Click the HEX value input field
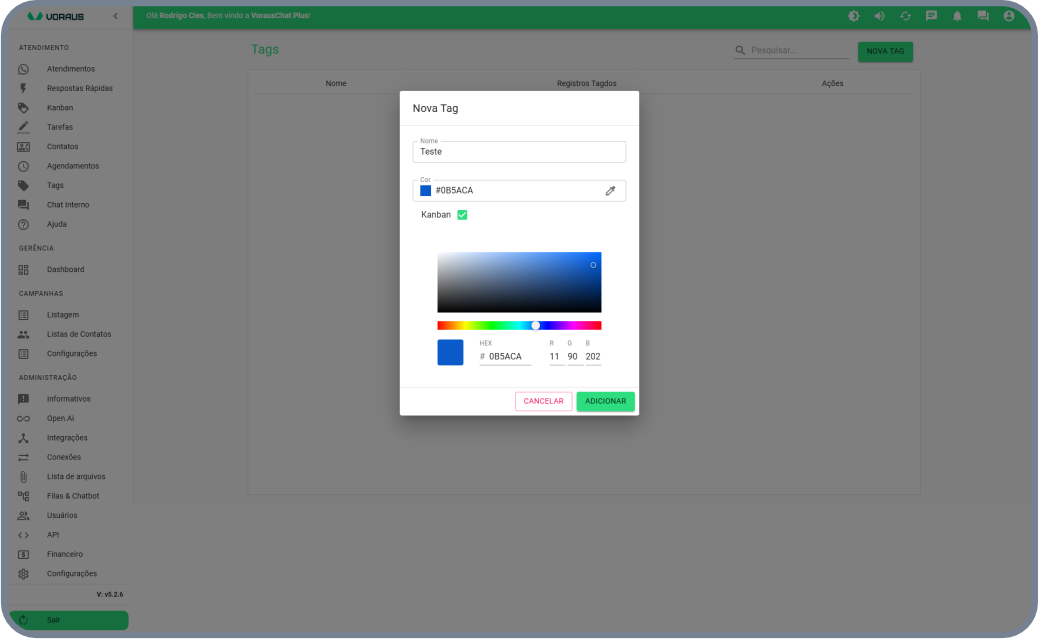 tap(508, 356)
